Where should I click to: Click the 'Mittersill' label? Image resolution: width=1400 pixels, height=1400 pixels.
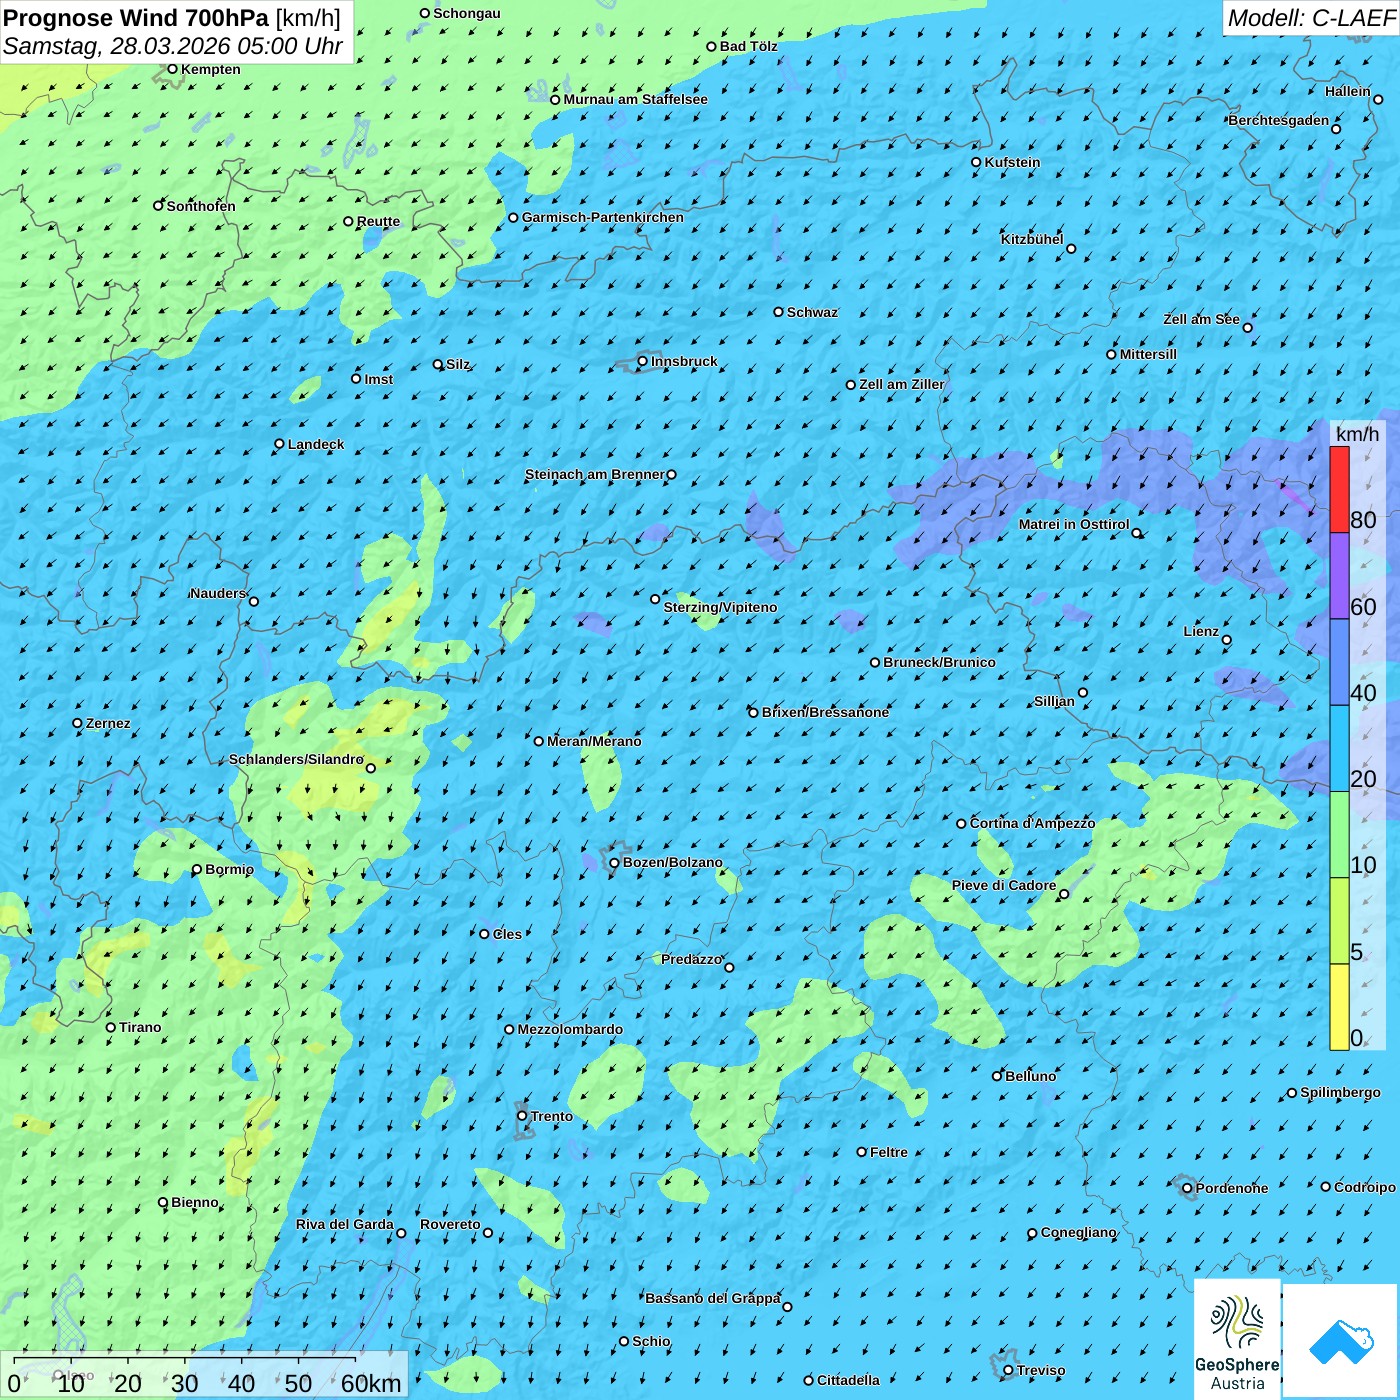click(x=1148, y=354)
